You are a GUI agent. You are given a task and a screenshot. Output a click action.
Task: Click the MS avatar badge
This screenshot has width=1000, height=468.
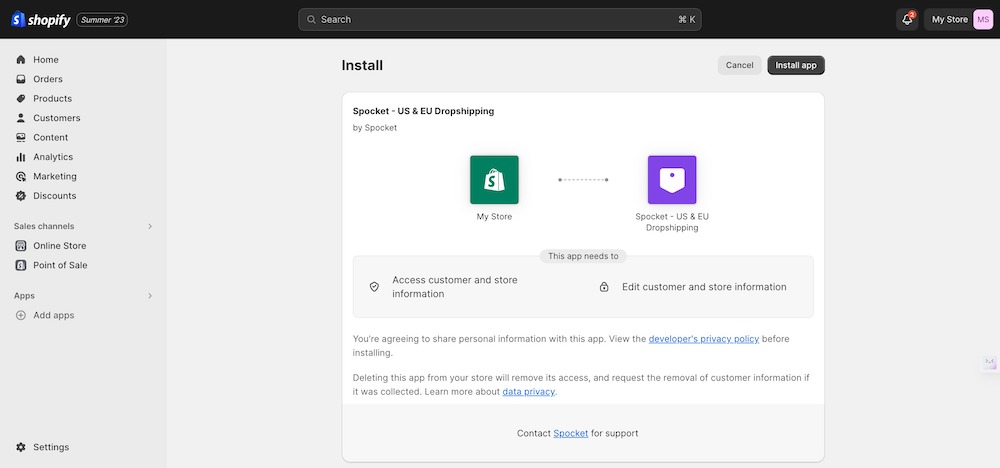pos(983,20)
